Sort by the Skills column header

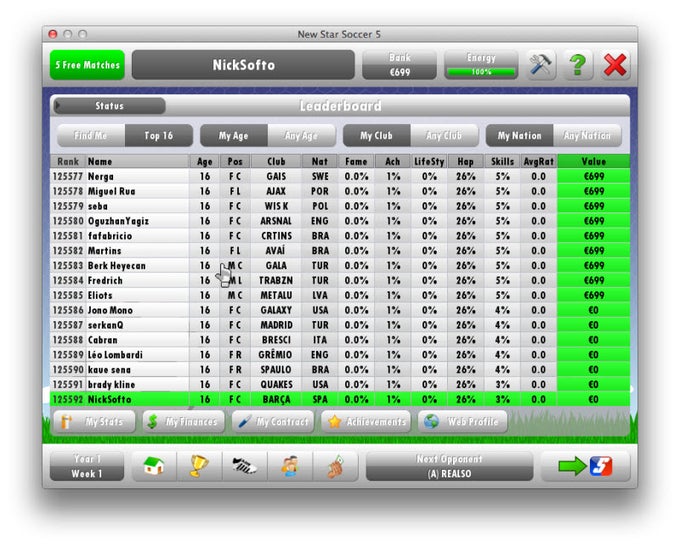coord(502,161)
